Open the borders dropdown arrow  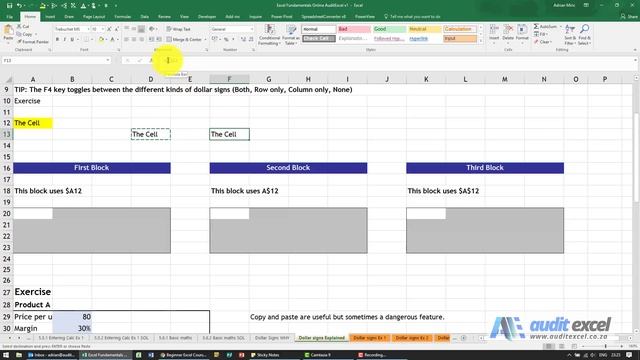pos(91,40)
